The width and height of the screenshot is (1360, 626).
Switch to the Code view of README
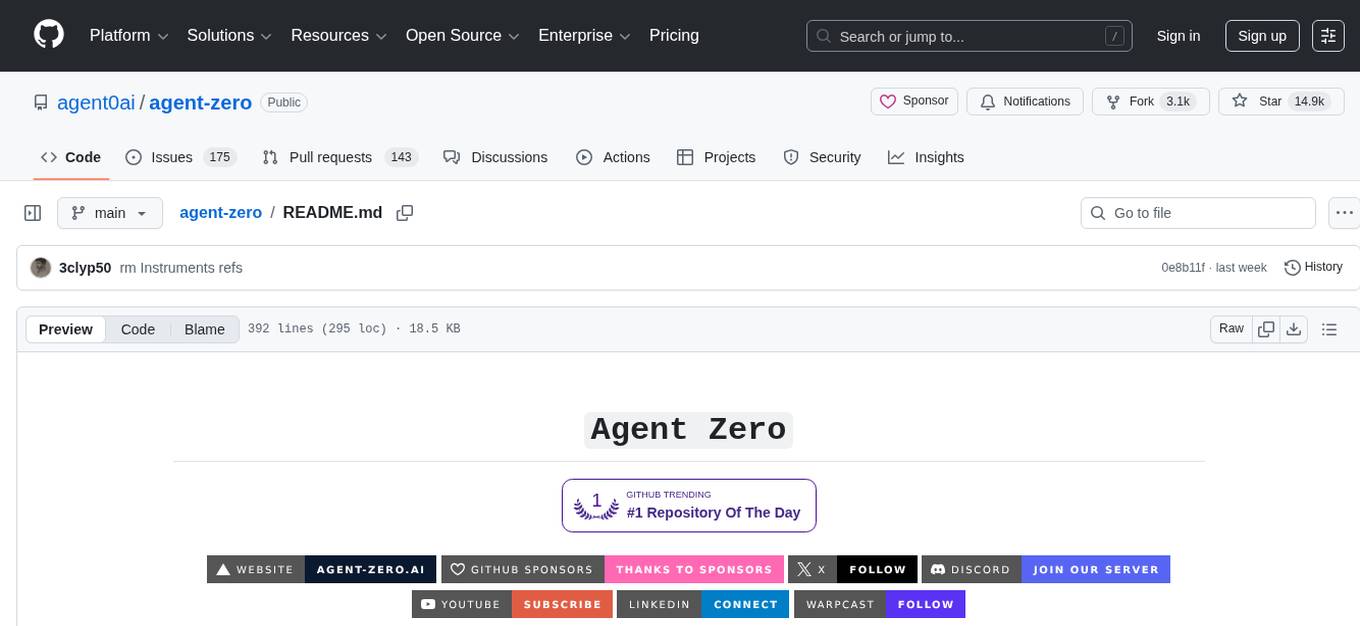point(137,329)
